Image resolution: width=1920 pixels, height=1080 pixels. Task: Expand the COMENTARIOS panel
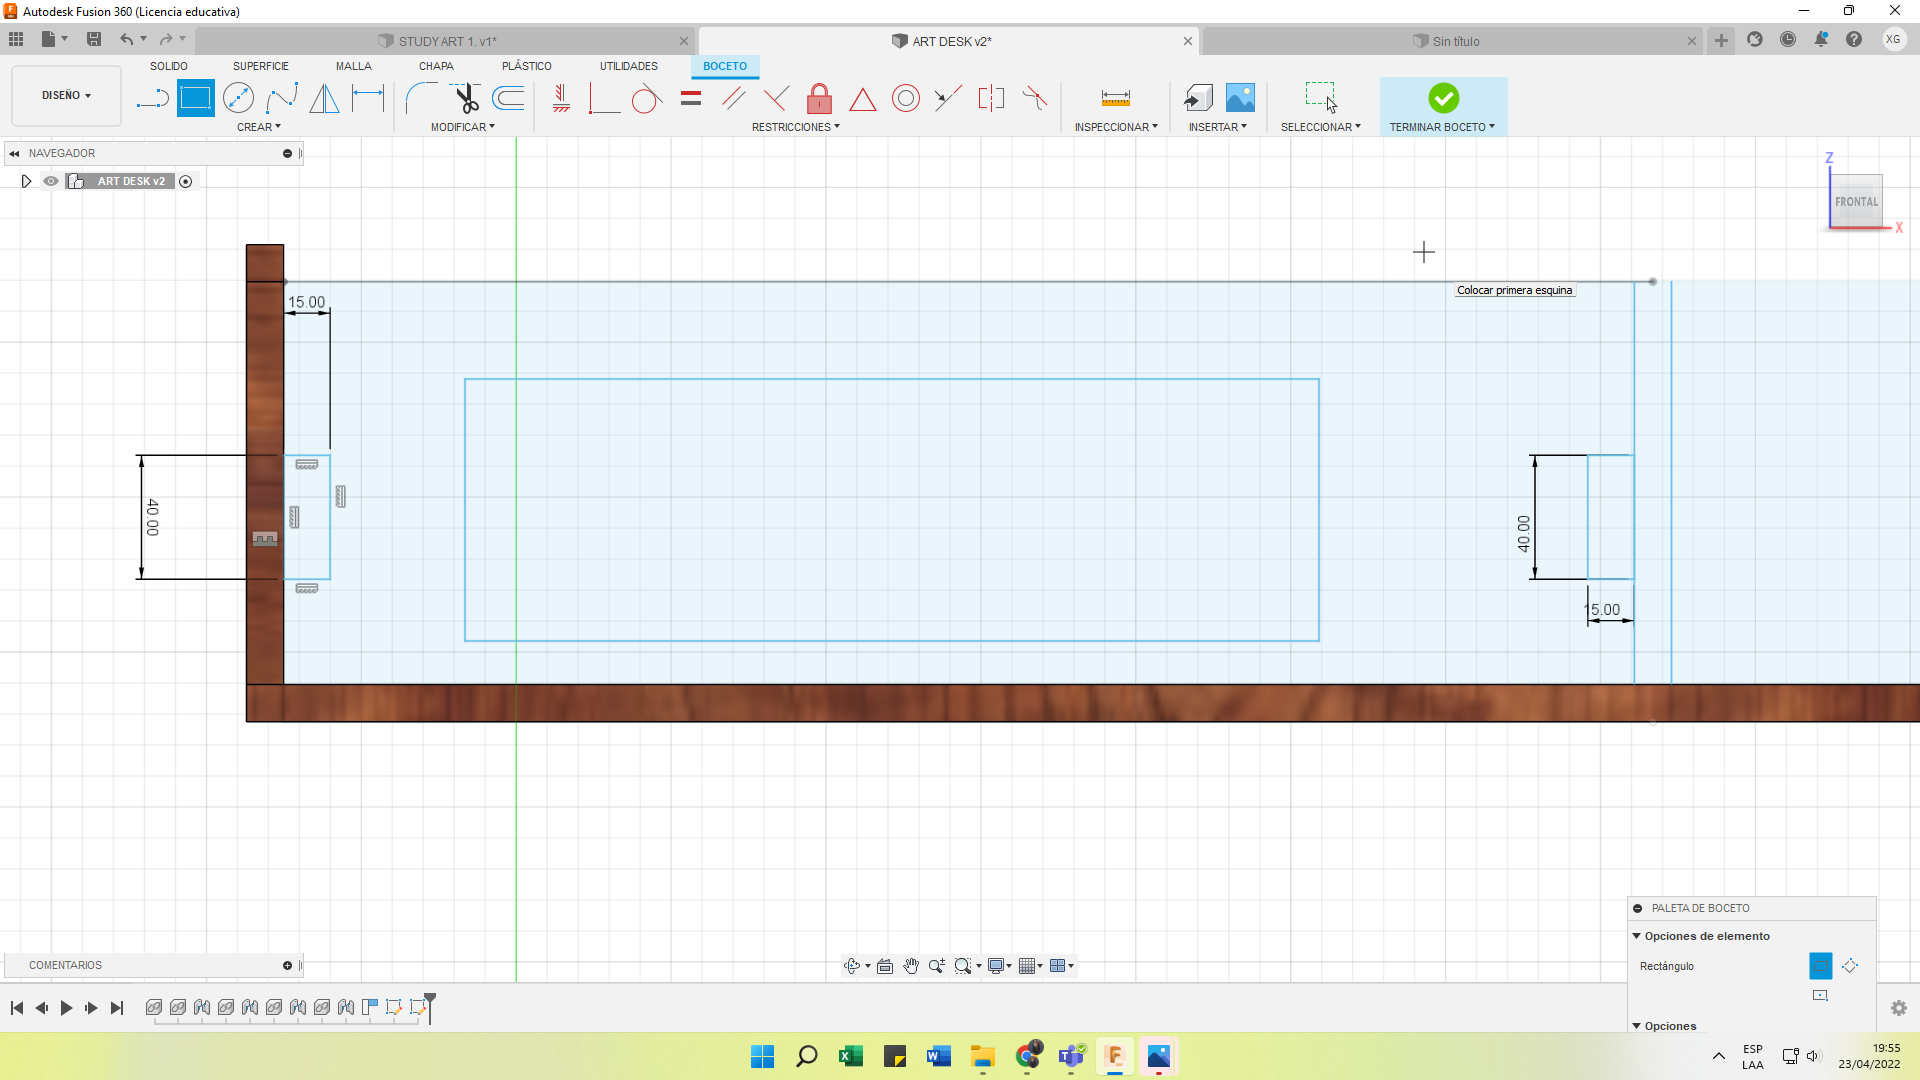click(x=287, y=965)
